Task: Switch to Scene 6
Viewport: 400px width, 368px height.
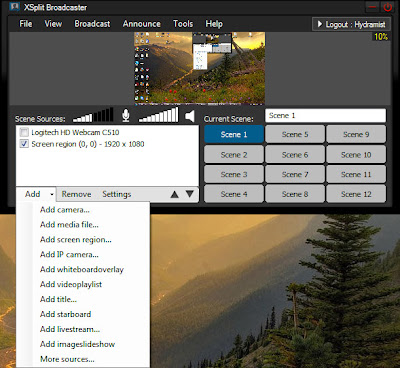Action: click(295, 155)
